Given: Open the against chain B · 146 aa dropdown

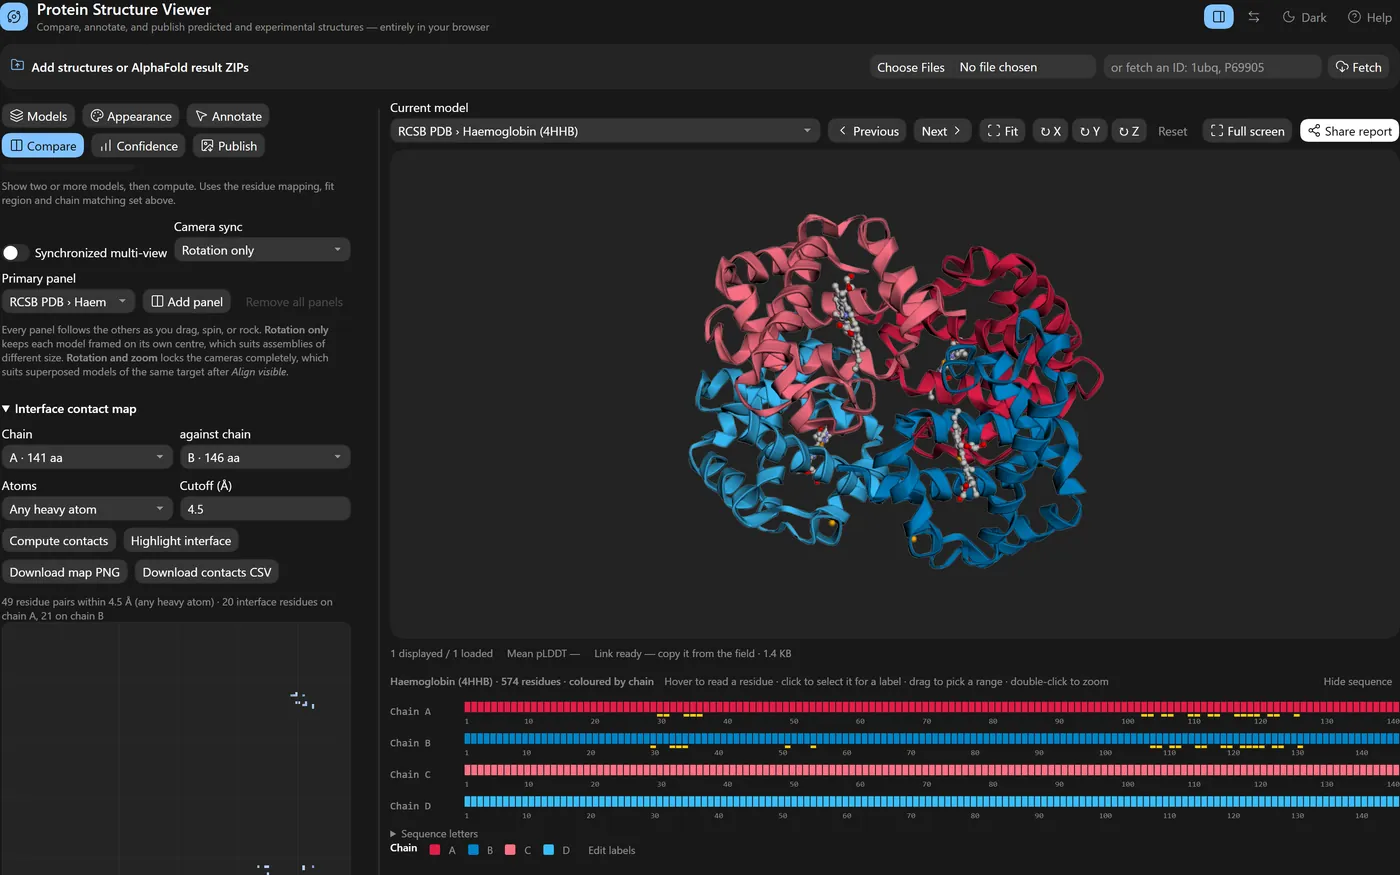Looking at the screenshot, I should coord(265,458).
